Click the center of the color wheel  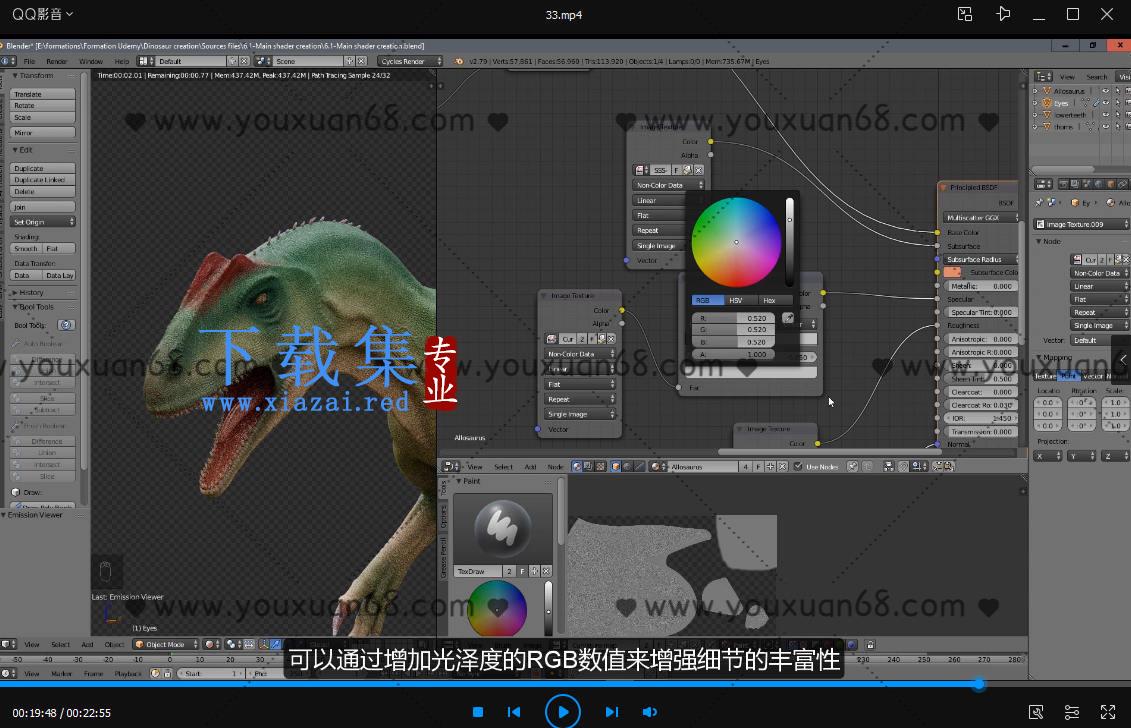pyautogui.click(x=736, y=242)
